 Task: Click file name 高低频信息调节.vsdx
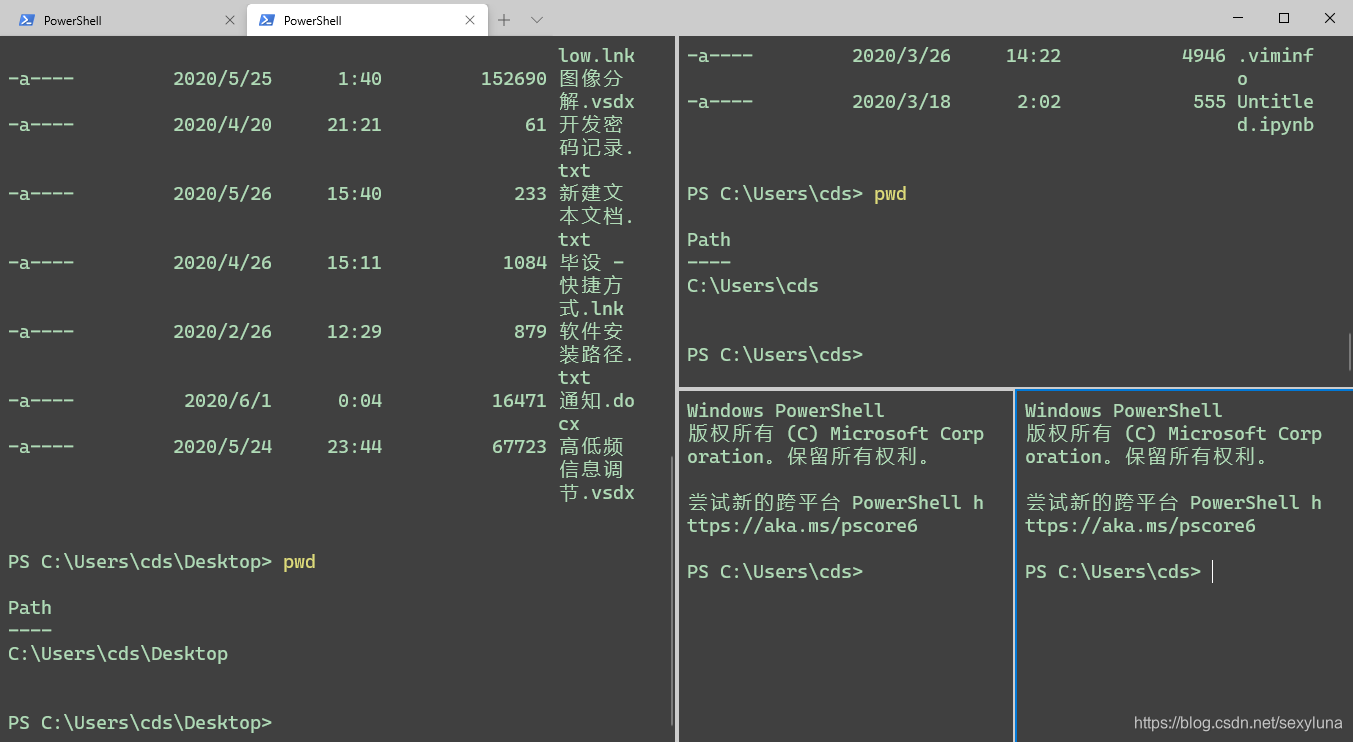[597, 470]
